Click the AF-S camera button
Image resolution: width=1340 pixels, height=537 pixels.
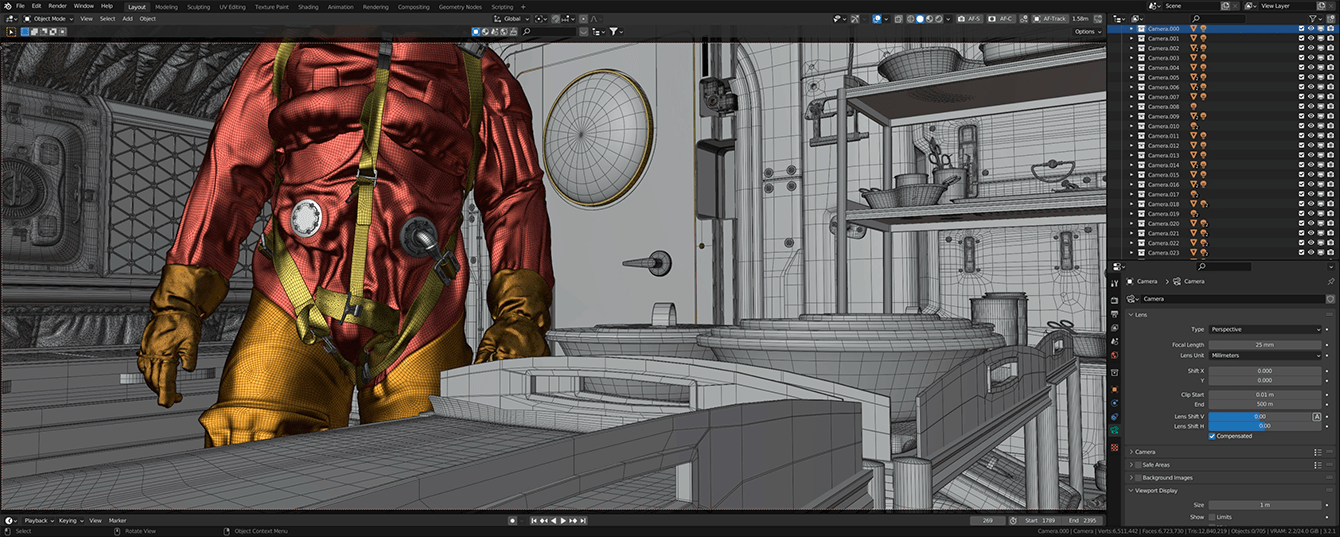[970, 19]
